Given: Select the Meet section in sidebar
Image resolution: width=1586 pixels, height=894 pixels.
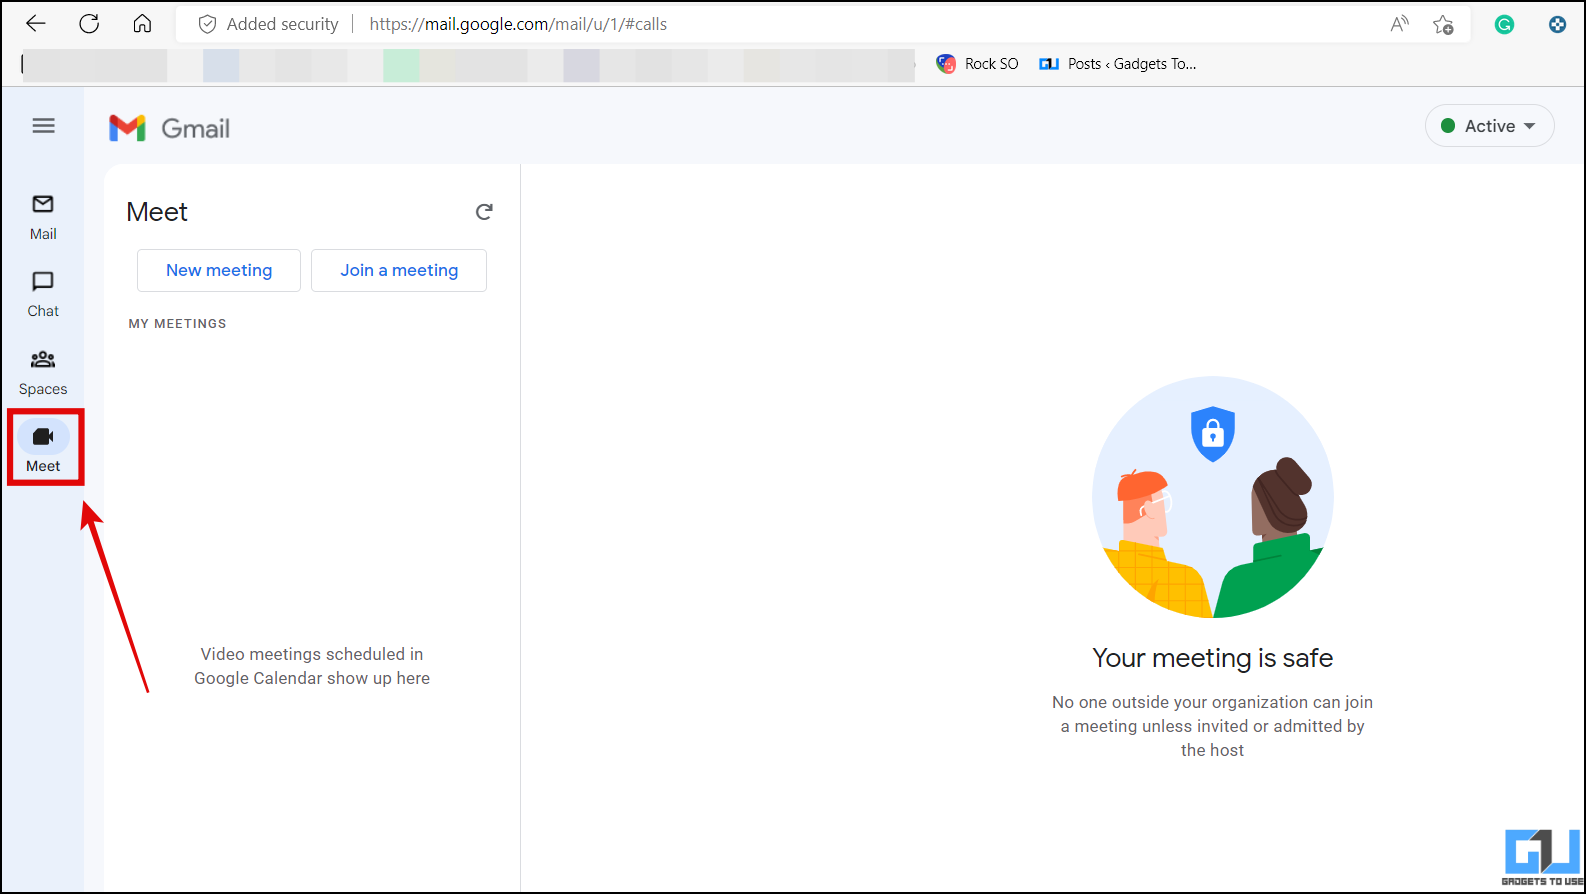Looking at the screenshot, I should pos(43,448).
